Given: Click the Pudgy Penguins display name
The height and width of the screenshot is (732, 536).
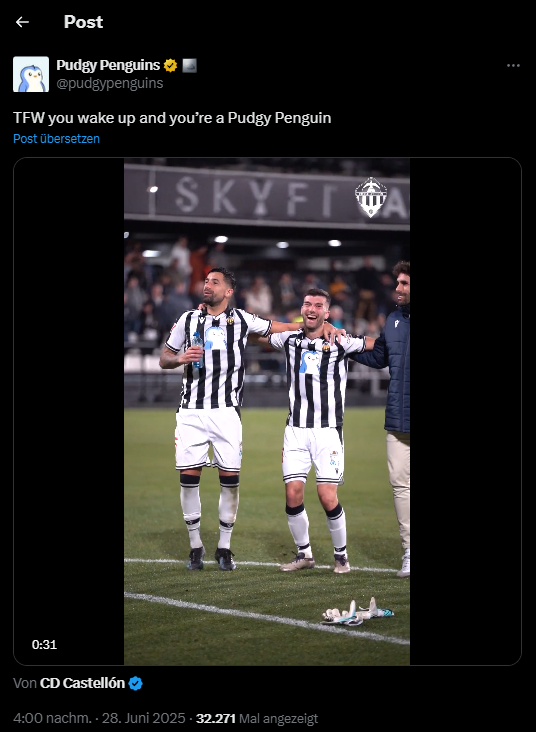Looking at the screenshot, I should point(108,65).
